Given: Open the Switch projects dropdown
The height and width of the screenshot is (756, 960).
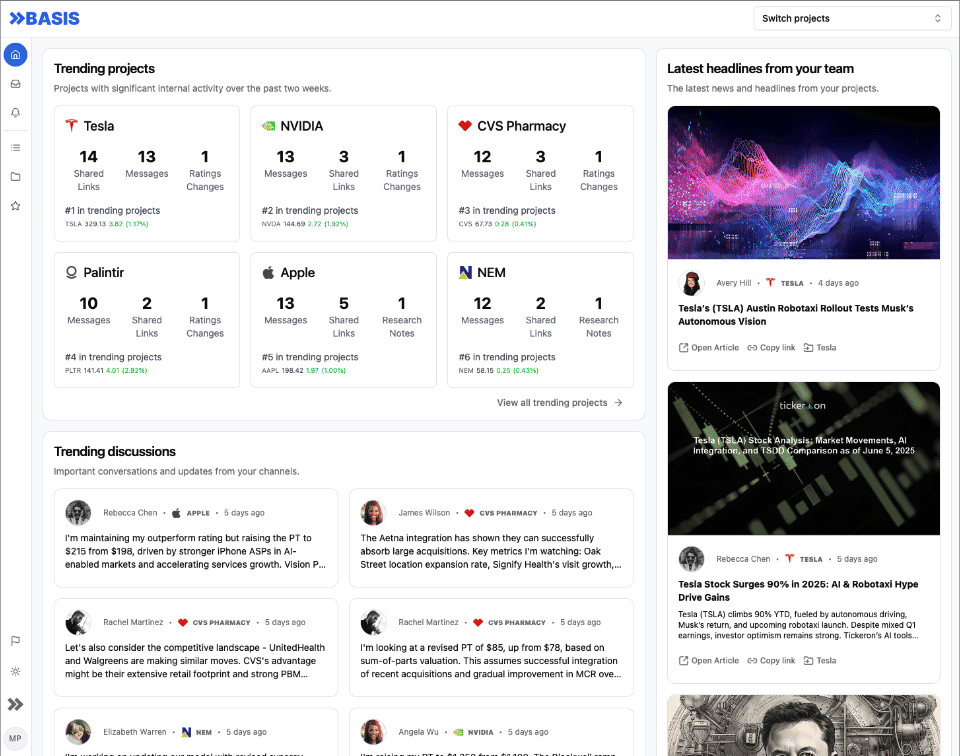Looking at the screenshot, I should point(852,18).
